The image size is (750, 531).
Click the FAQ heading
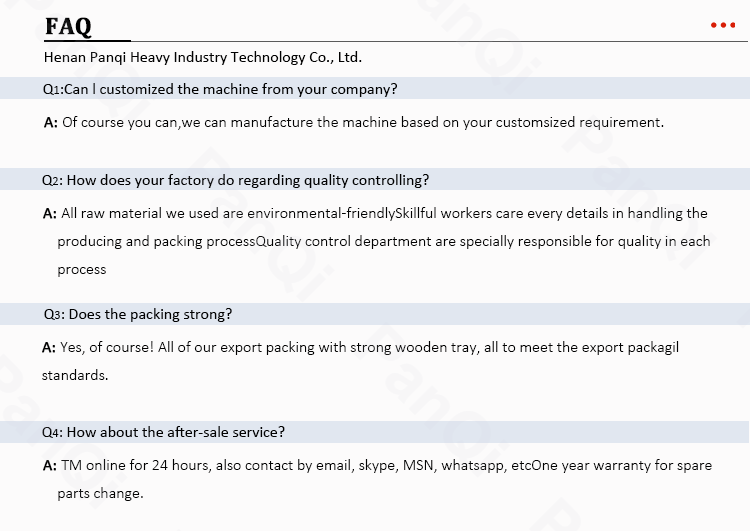pos(68,26)
